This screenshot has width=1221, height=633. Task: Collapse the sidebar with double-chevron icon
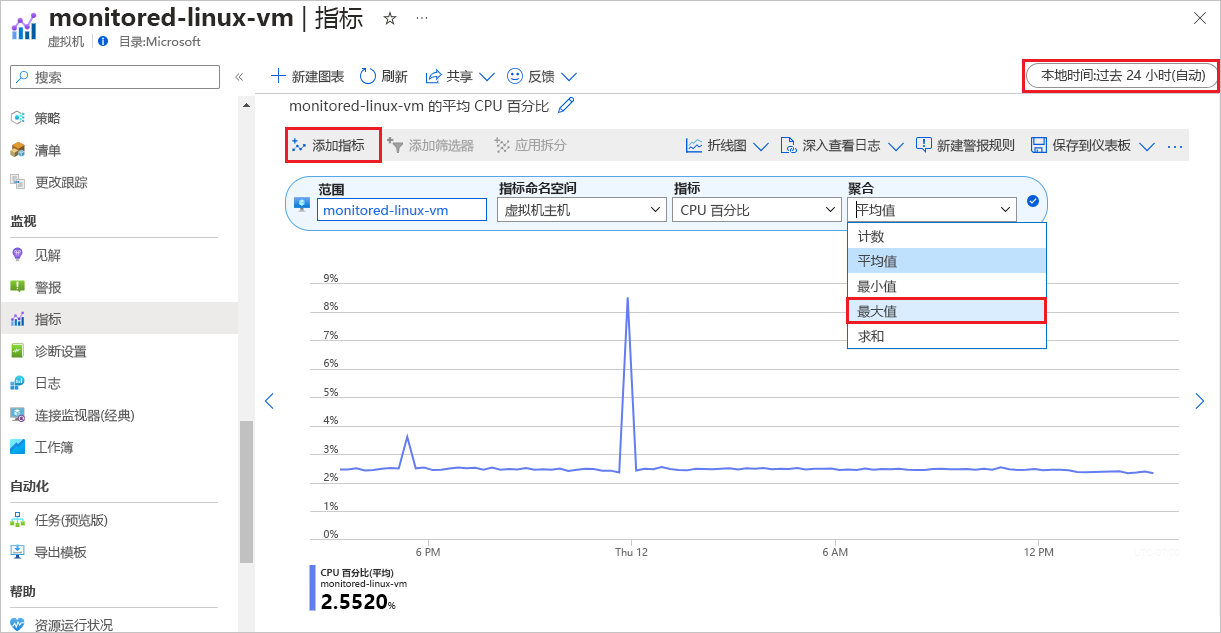click(239, 77)
